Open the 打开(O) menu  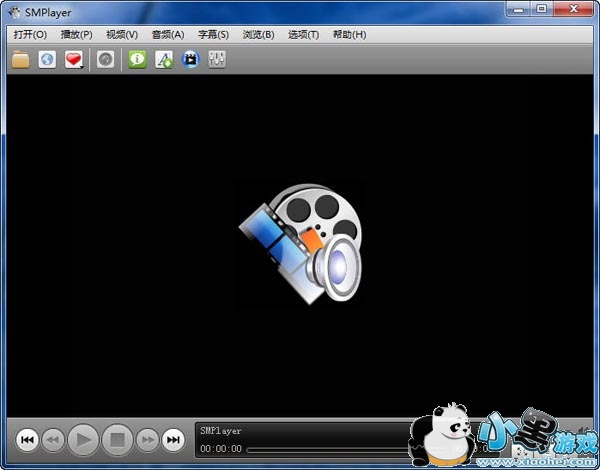pyautogui.click(x=30, y=35)
